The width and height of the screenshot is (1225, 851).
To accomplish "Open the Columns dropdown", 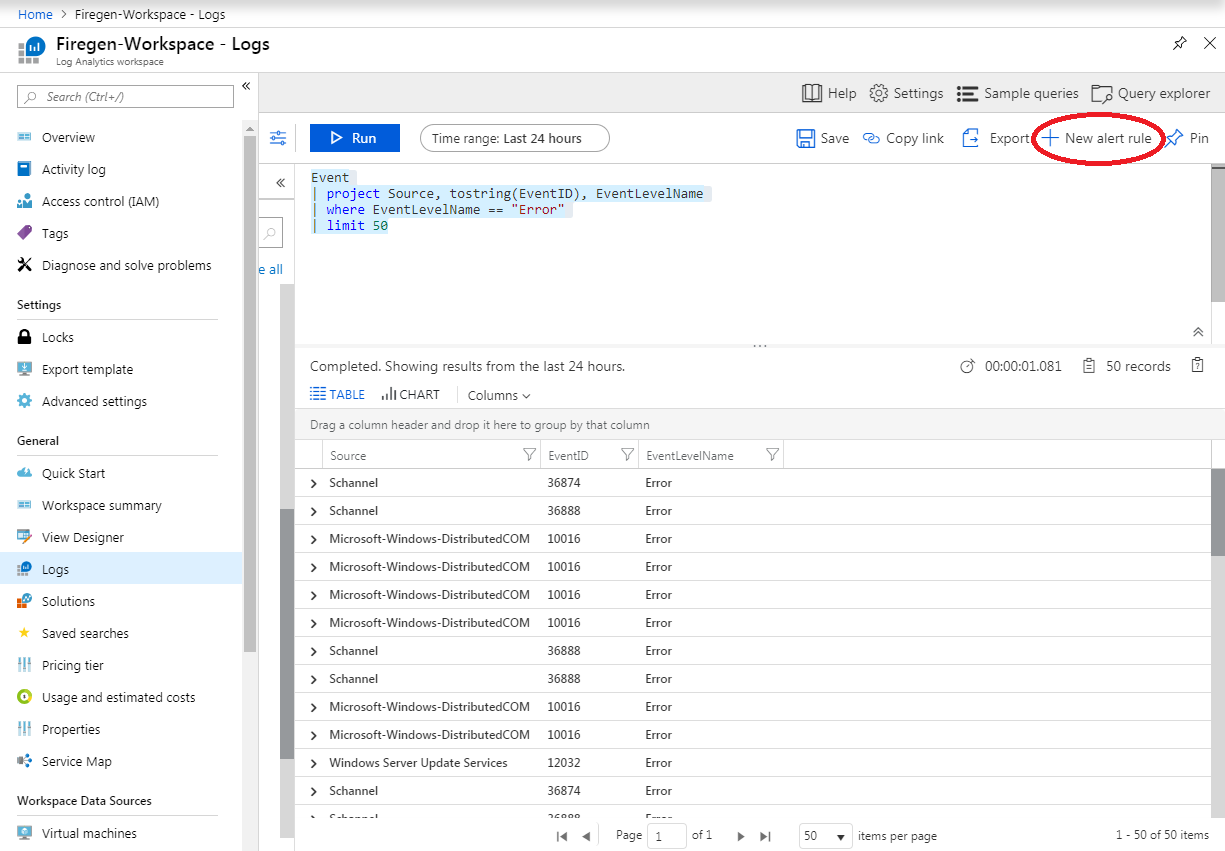I will [x=498, y=395].
